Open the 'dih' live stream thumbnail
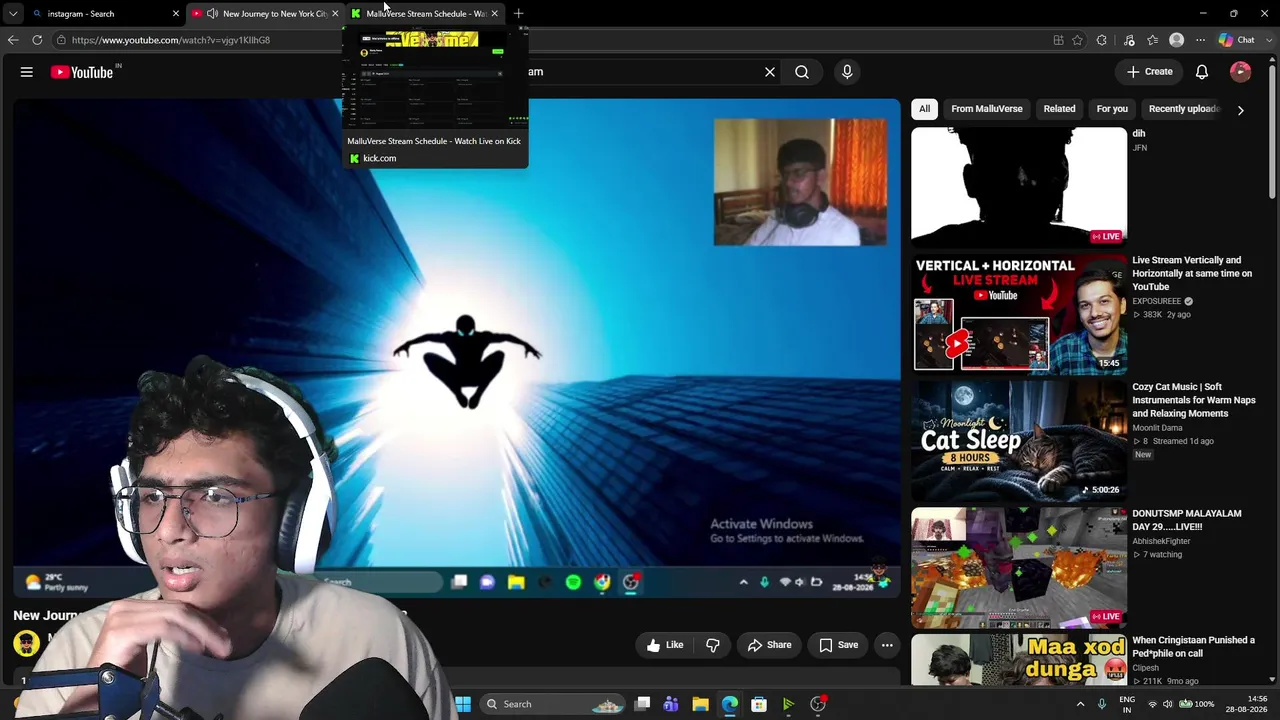The height and width of the screenshot is (720, 1280). point(1019,187)
